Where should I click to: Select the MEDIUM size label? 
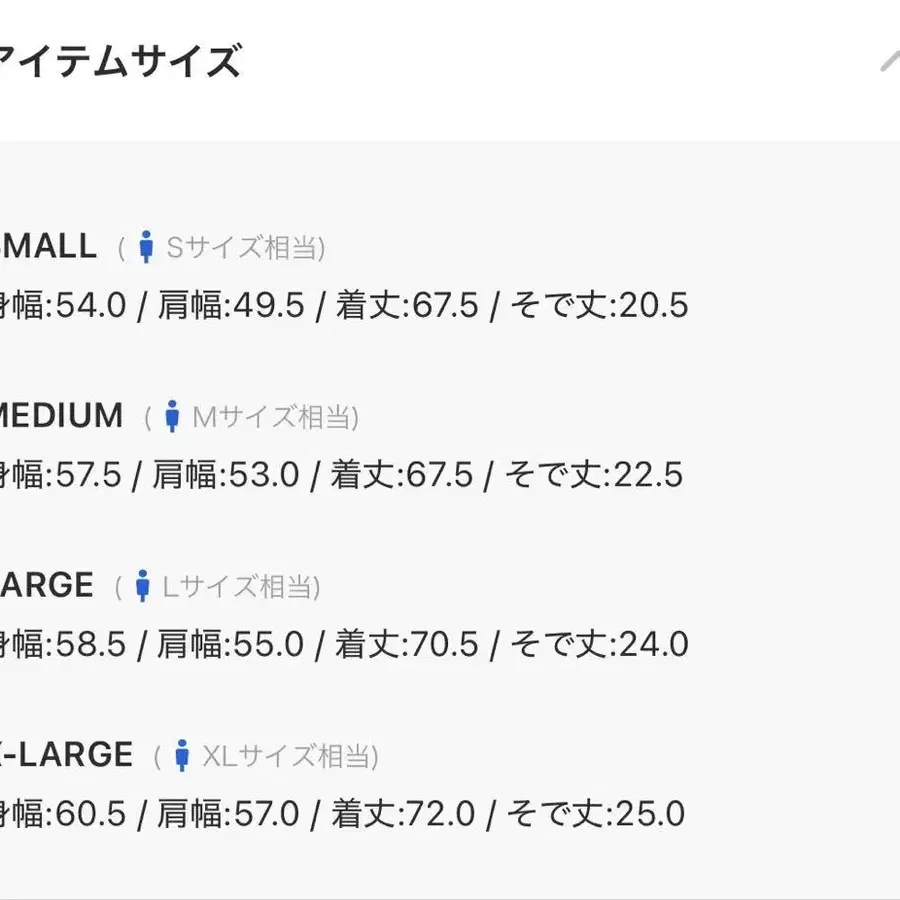click(x=61, y=416)
